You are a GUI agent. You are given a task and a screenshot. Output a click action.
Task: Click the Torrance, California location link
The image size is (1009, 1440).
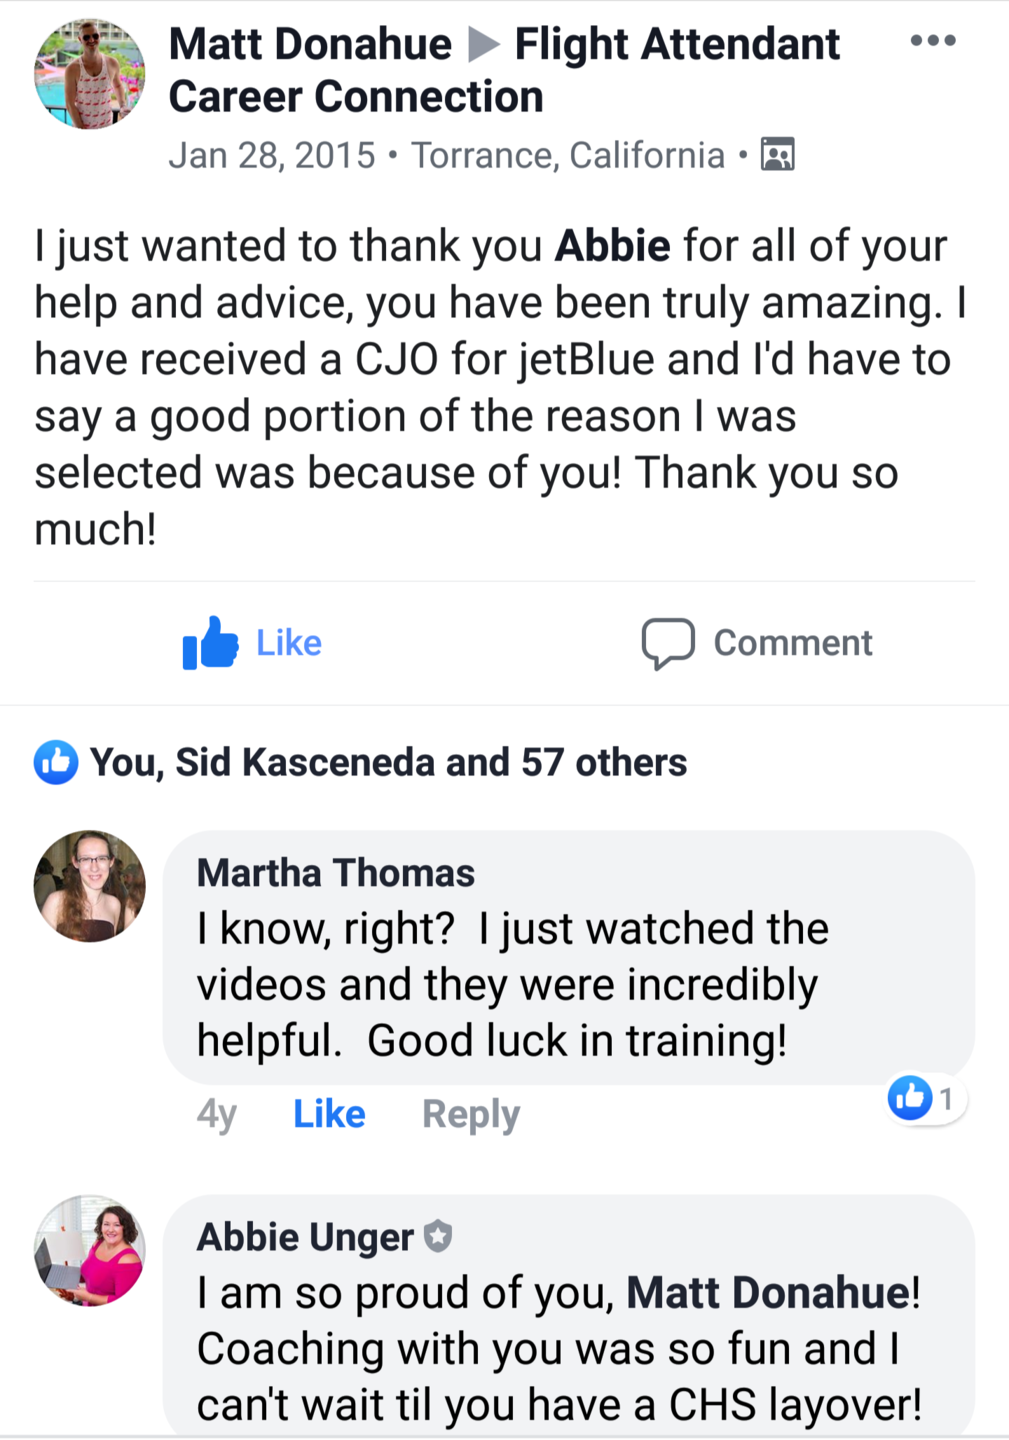(567, 155)
